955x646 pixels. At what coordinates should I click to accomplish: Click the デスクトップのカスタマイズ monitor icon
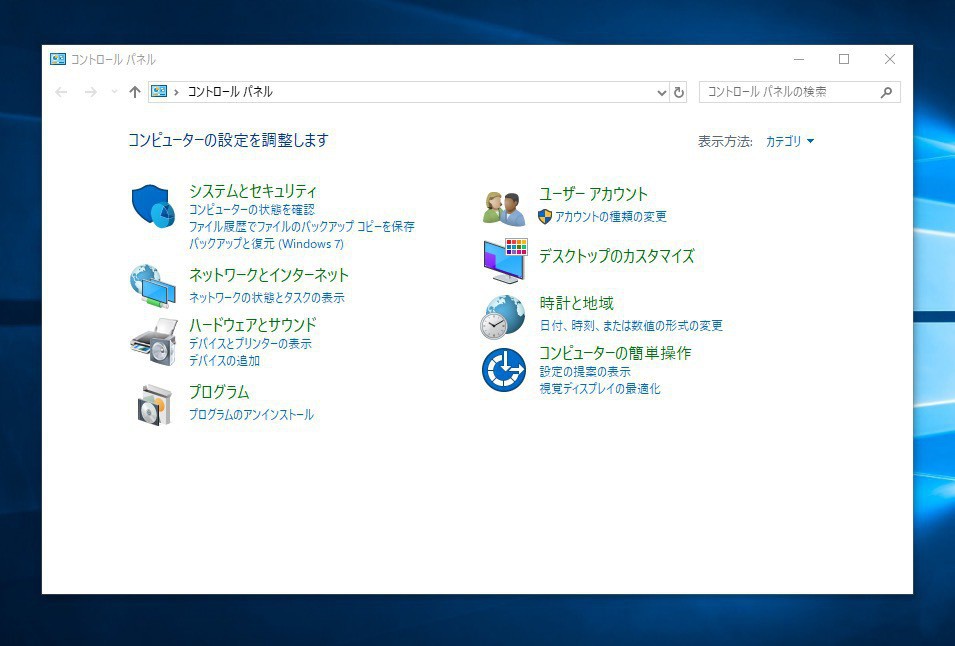503,260
